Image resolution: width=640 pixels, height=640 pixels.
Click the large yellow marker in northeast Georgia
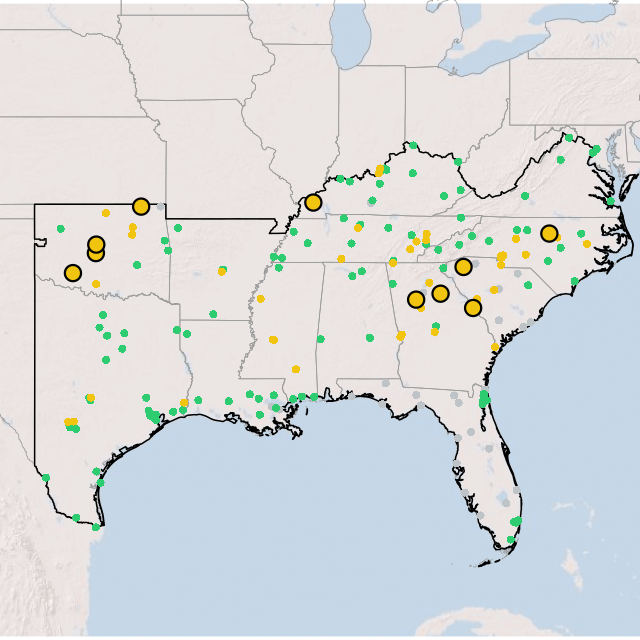(x=440, y=293)
